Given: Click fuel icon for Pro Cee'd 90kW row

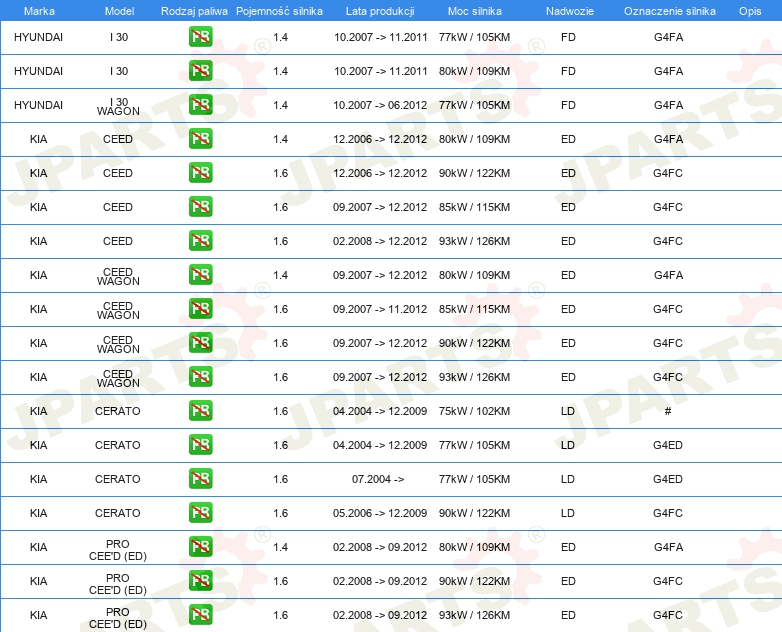Looking at the screenshot, I should point(200,581).
